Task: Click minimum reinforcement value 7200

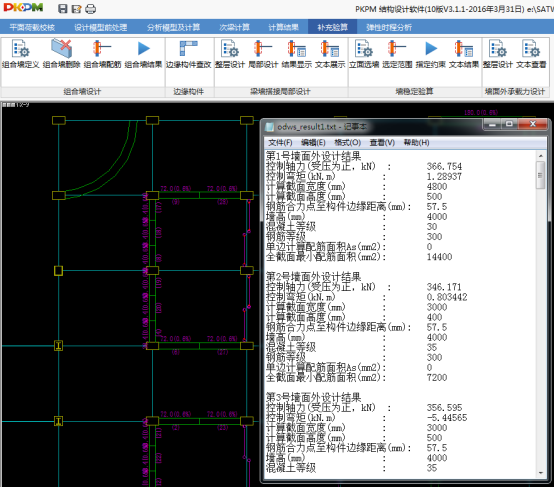Action: [437, 377]
